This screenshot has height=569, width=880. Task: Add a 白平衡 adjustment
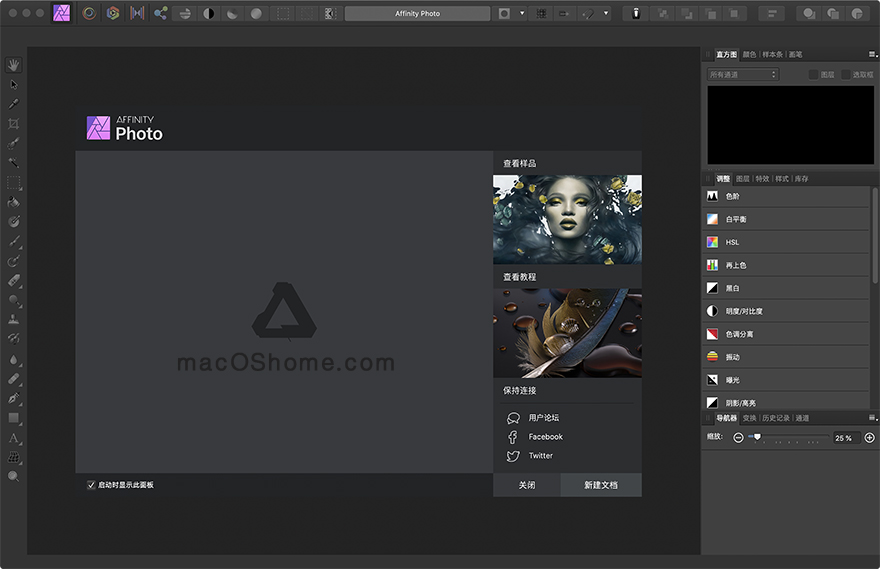pyautogui.click(x=786, y=219)
